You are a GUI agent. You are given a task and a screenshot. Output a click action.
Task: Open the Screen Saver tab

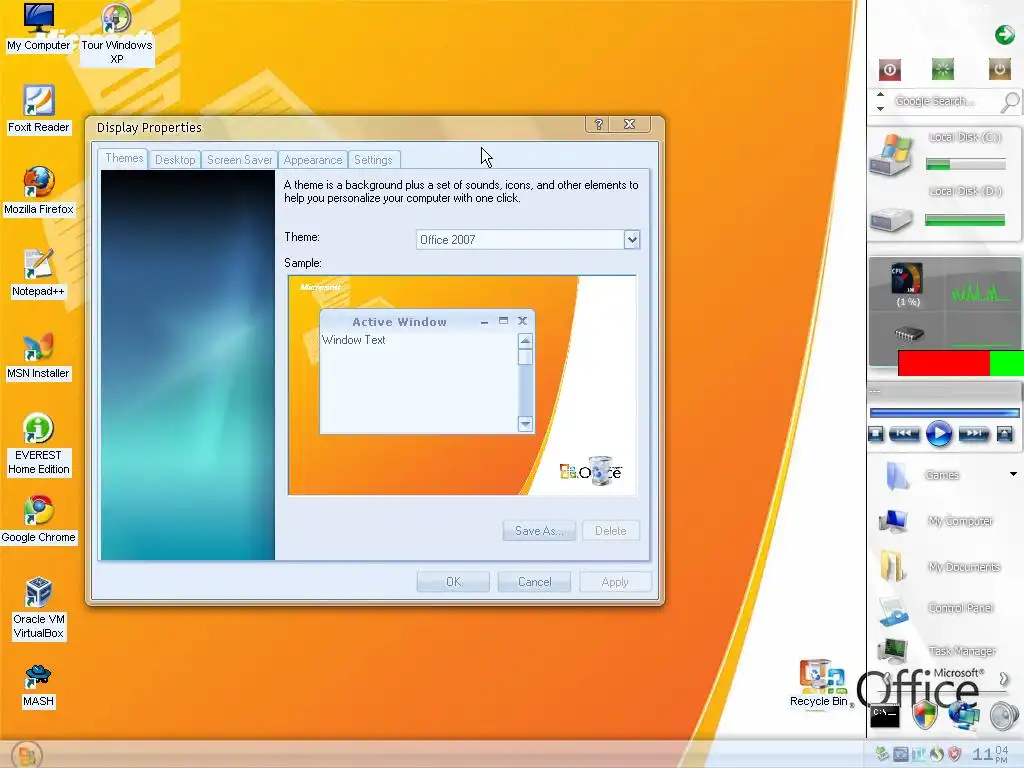pyautogui.click(x=239, y=160)
